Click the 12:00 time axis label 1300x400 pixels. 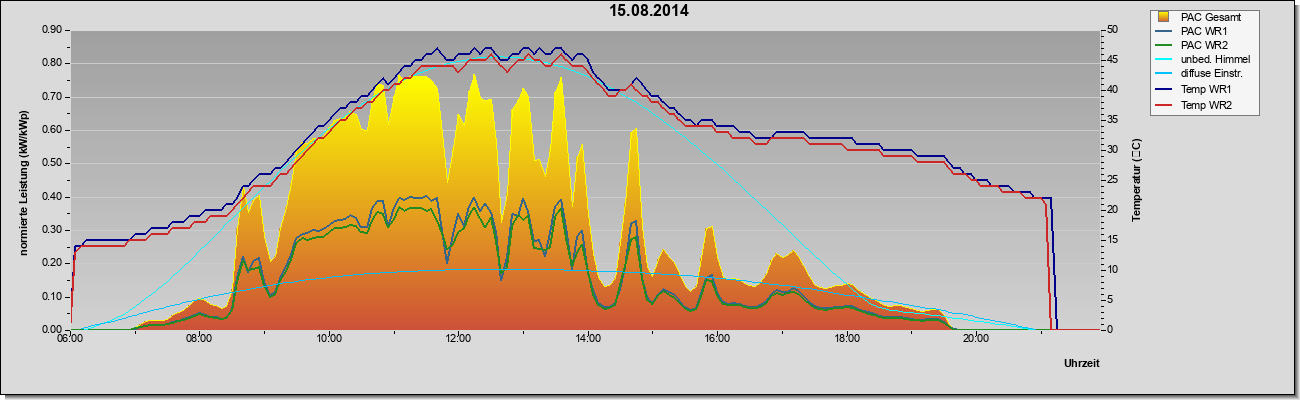459,339
